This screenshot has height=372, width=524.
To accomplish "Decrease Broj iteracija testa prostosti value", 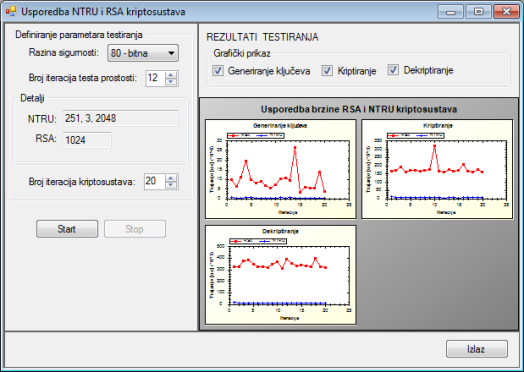I will coord(171,82).
